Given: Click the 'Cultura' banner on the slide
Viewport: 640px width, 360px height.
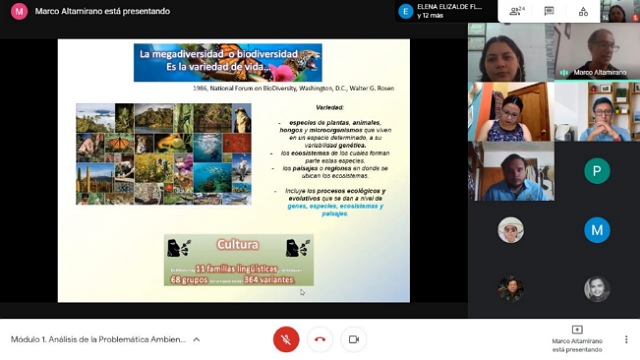Looking at the screenshot, I should tap(239, 260).
